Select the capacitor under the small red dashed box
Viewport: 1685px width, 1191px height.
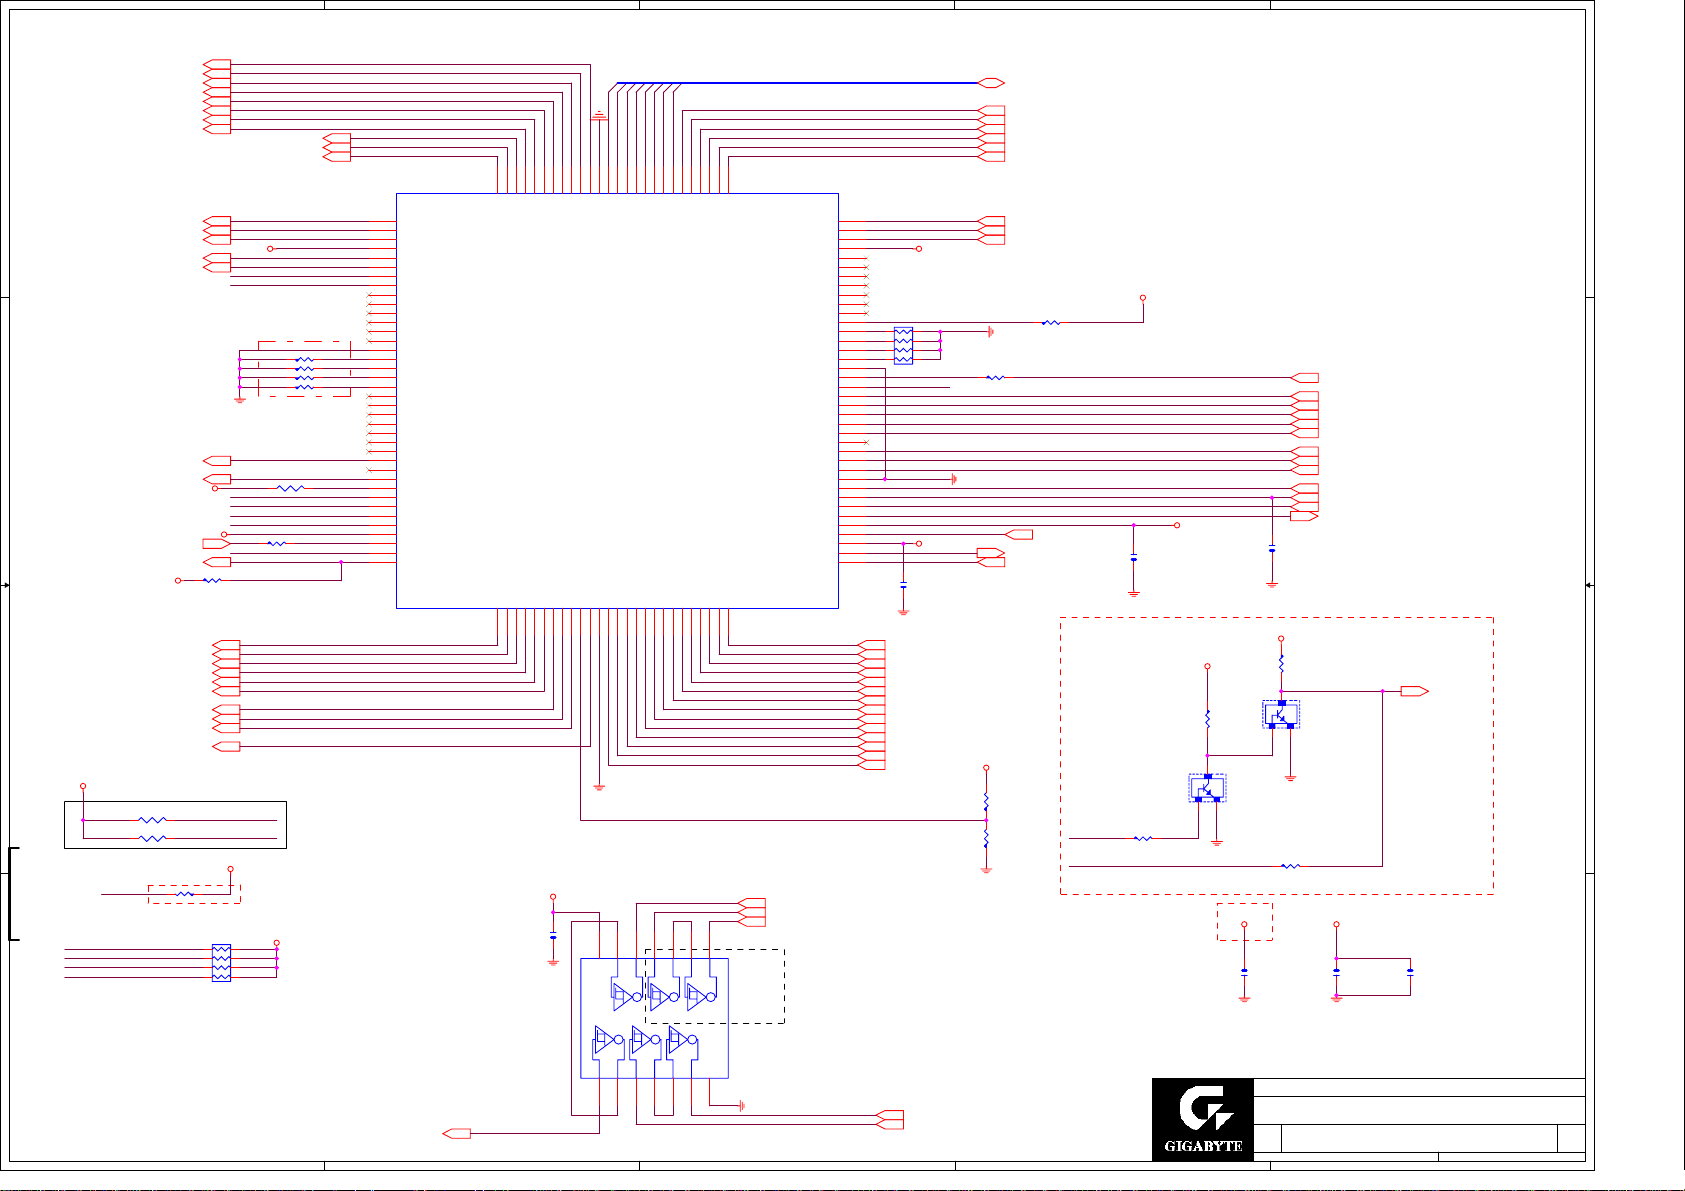point(1244,971)
